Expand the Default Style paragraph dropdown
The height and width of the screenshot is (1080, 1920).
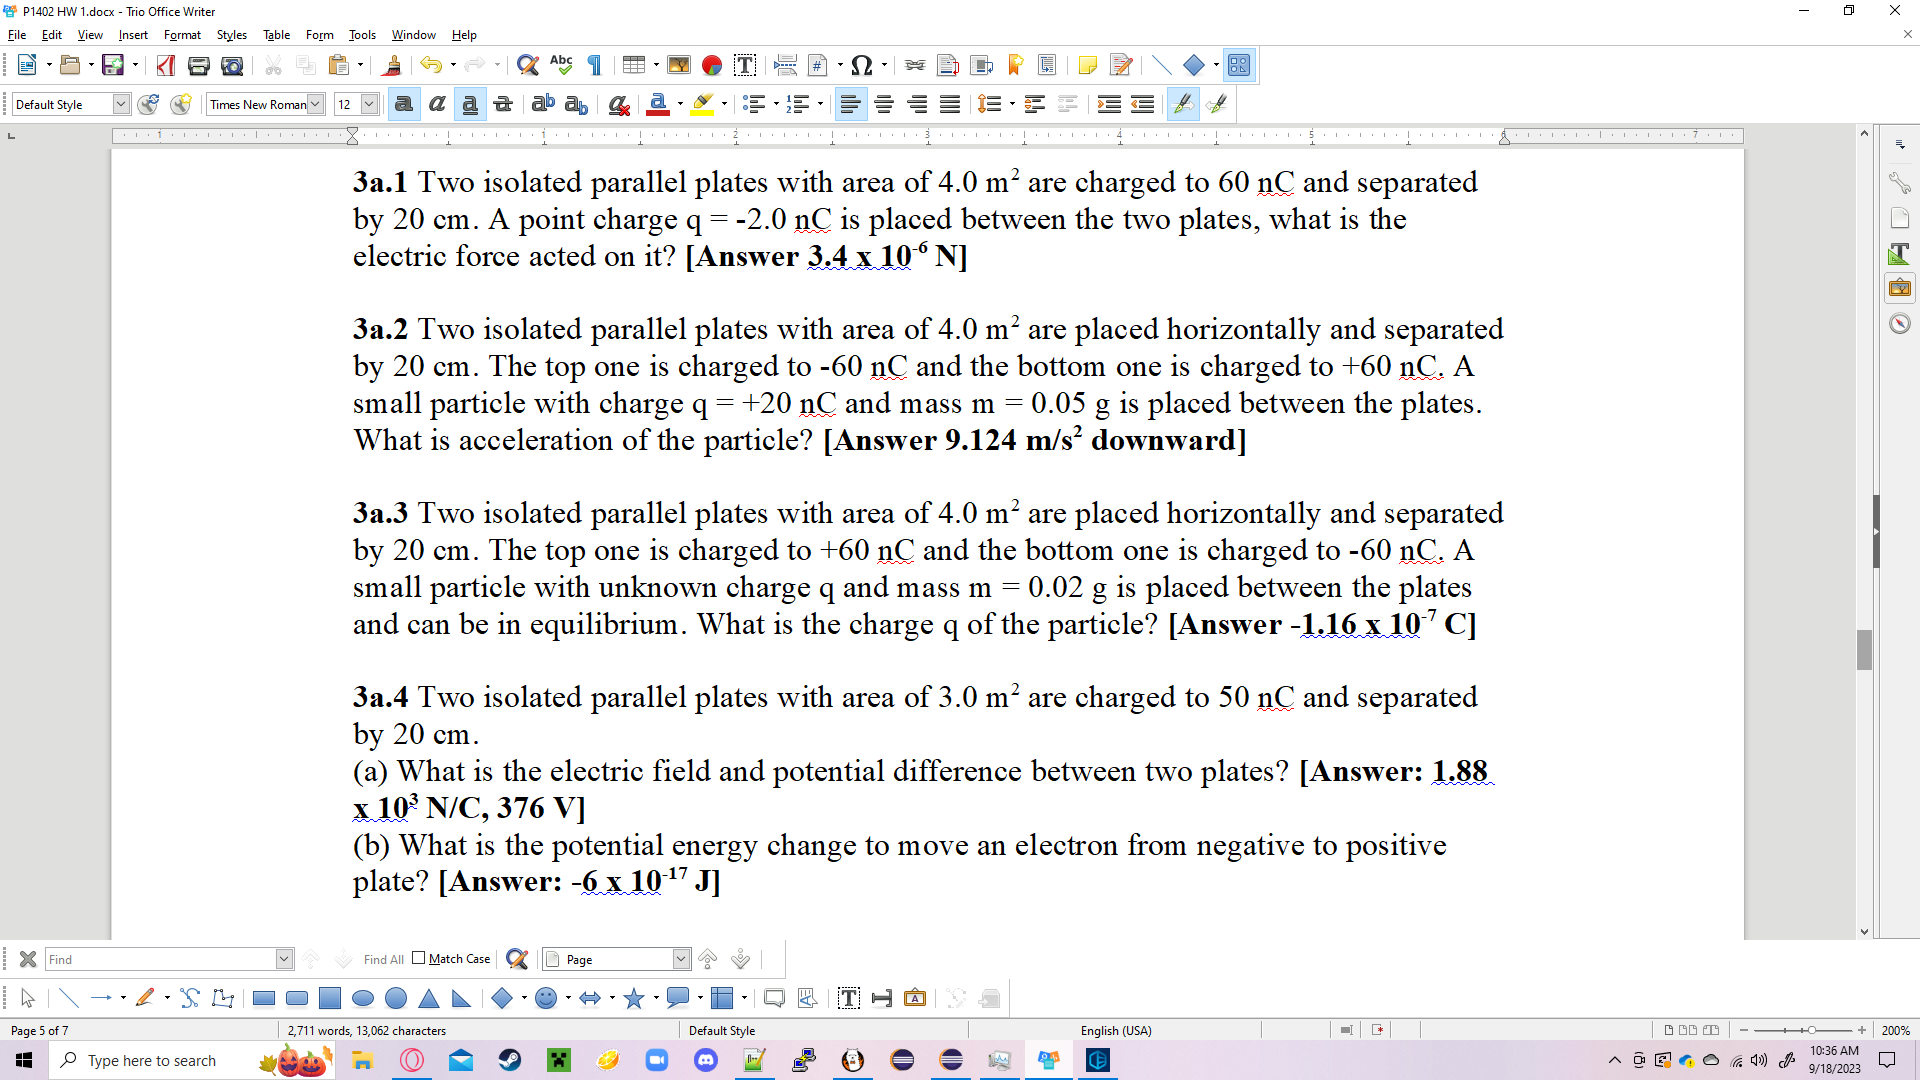[x=121, y=104]
